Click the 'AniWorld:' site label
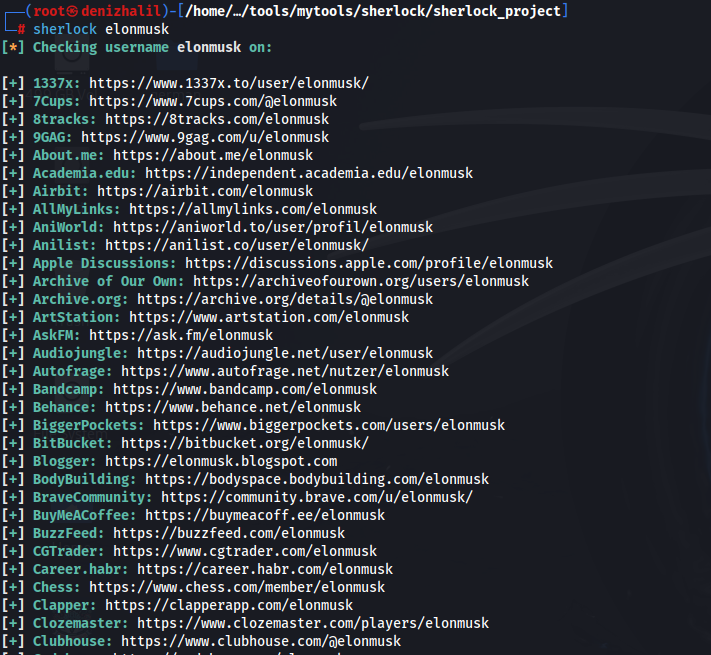 tap(68, 227)
